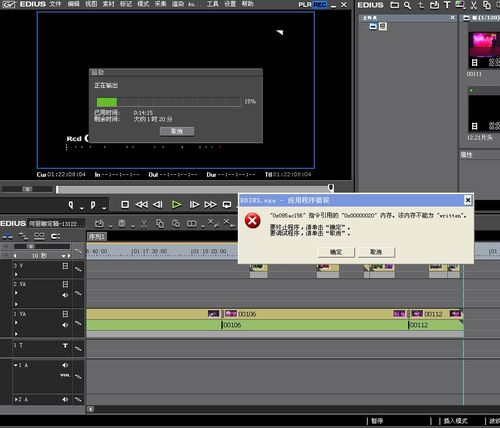Toggle the ripple mode icon
This screenshot has width=500, height=428.
tap(23, 236)
